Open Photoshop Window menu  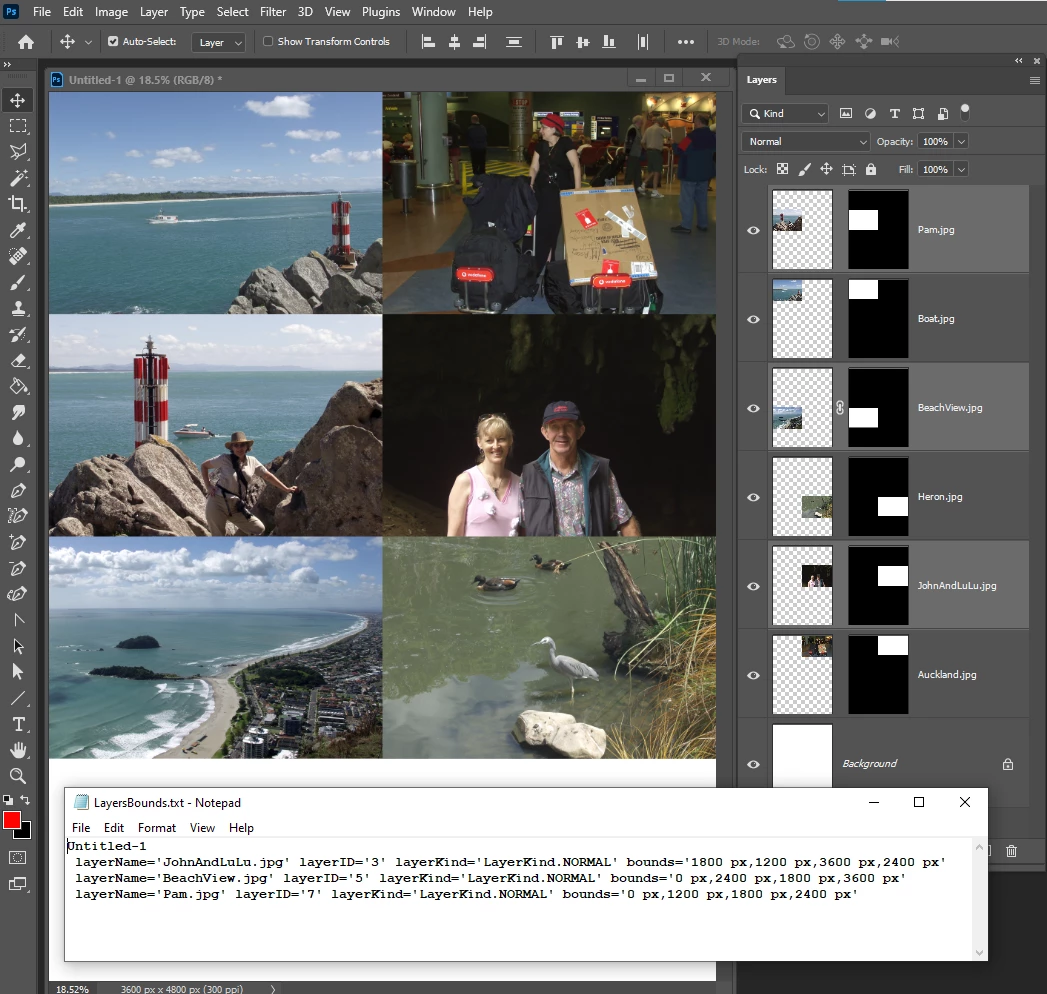(x=433, y=12)
